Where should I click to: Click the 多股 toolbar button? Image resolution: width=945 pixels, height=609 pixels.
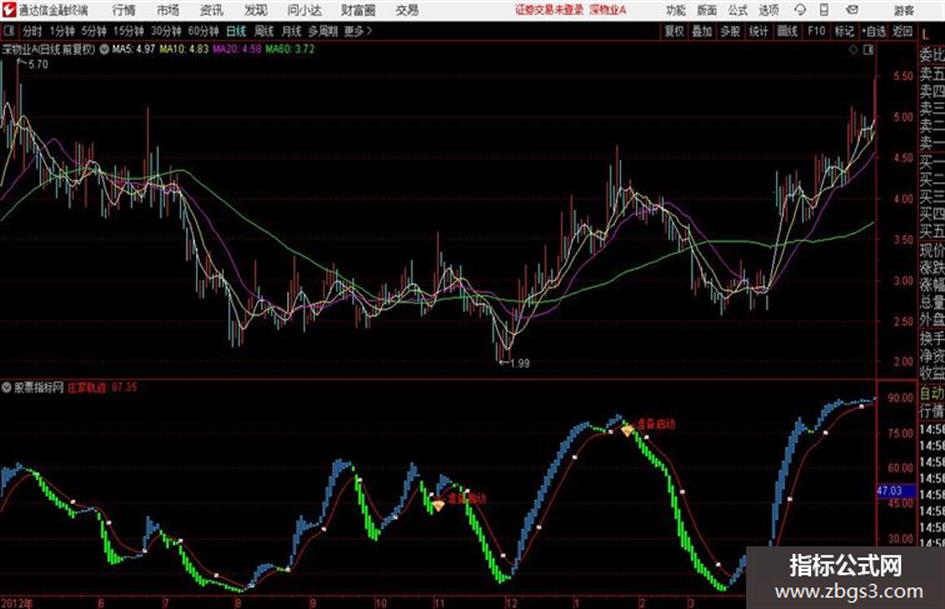(730, 31)
